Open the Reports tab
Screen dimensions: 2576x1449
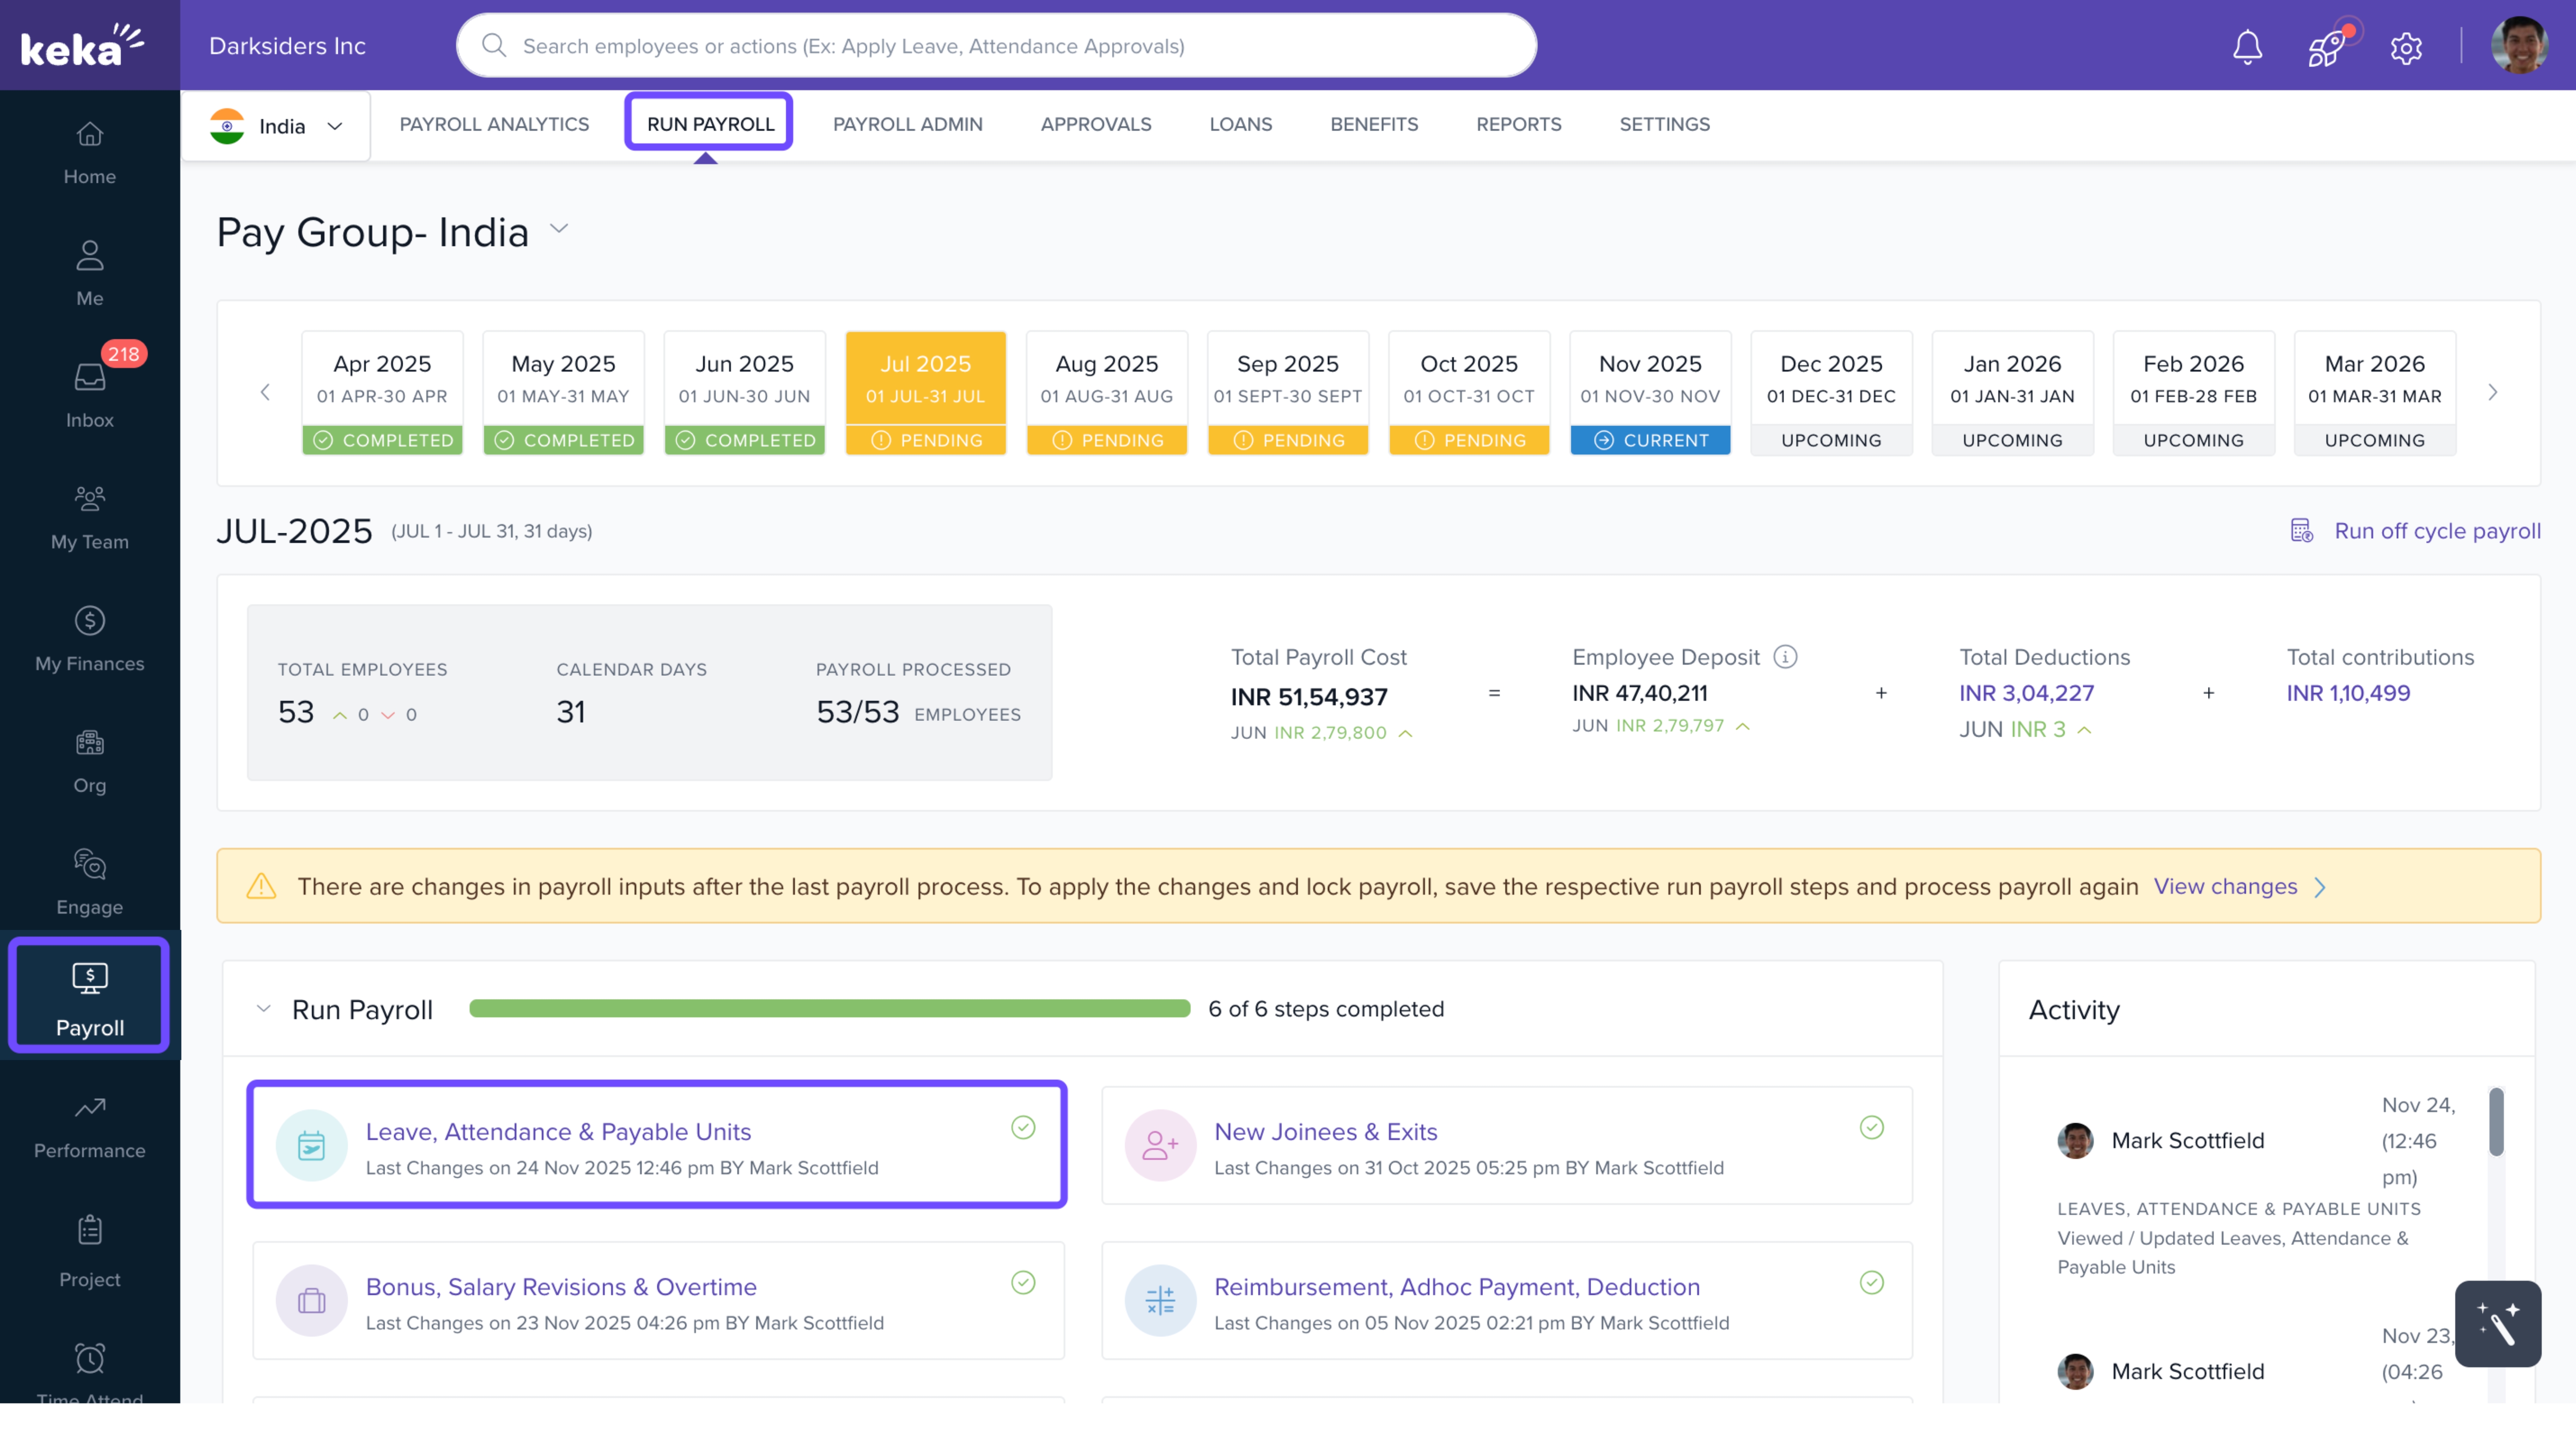pos(1518,124)
